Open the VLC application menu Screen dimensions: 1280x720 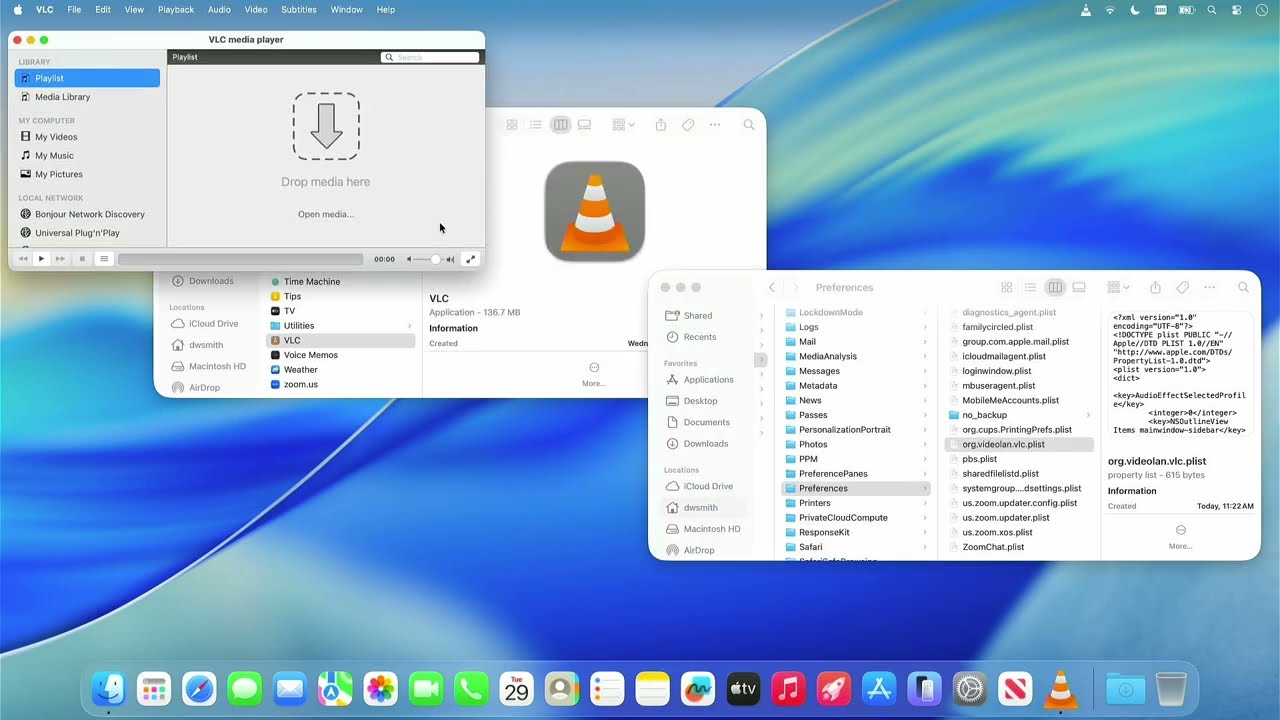(45, 9)
